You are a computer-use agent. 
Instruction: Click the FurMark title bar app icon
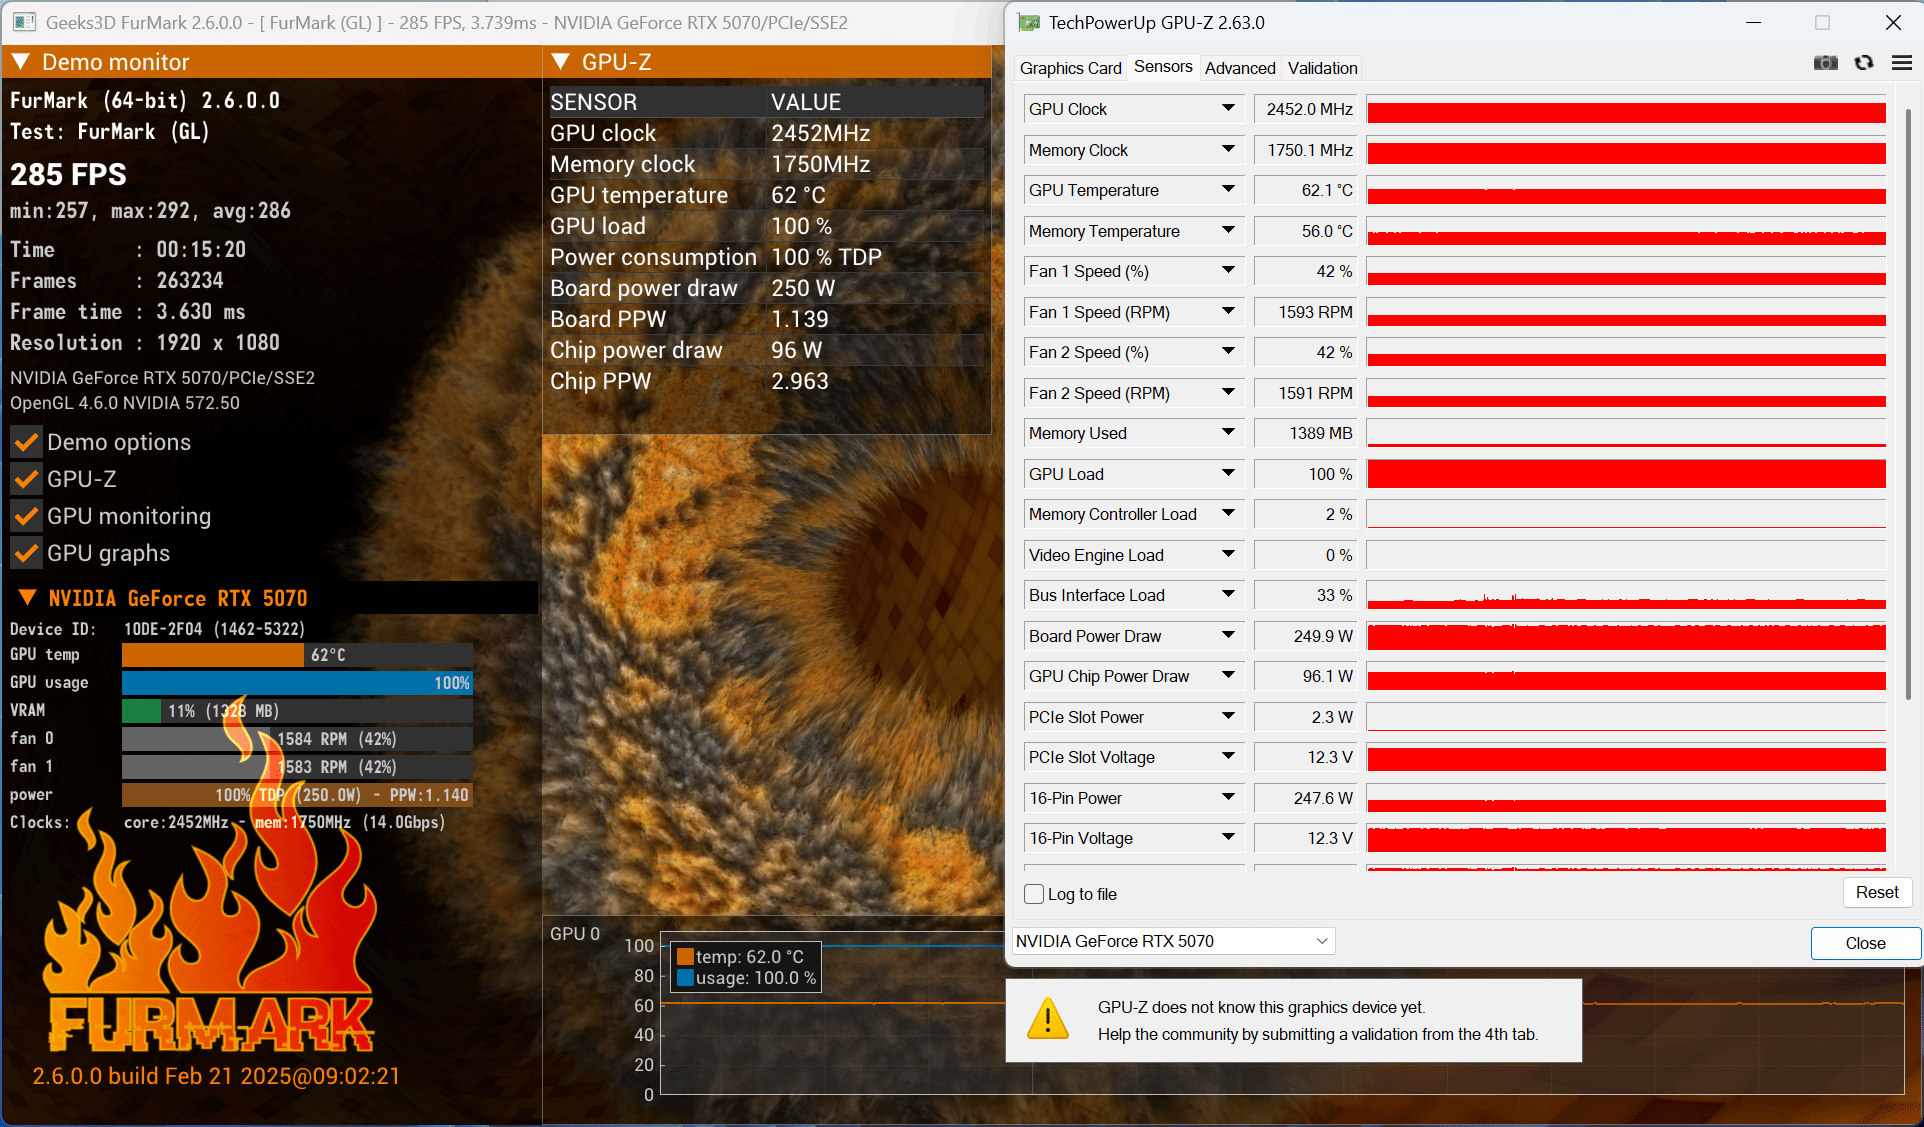coord(24,22)
